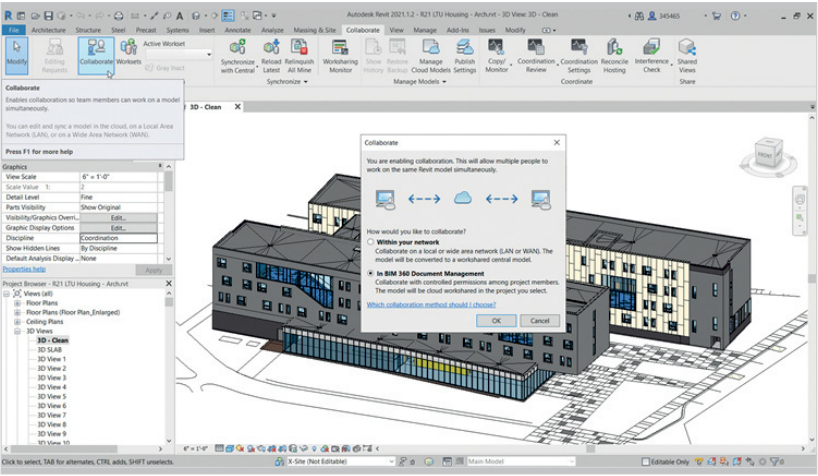The image size is (818, 476).
Task: Expand the Ceiling Plans tree node
Action: point(17,321)
